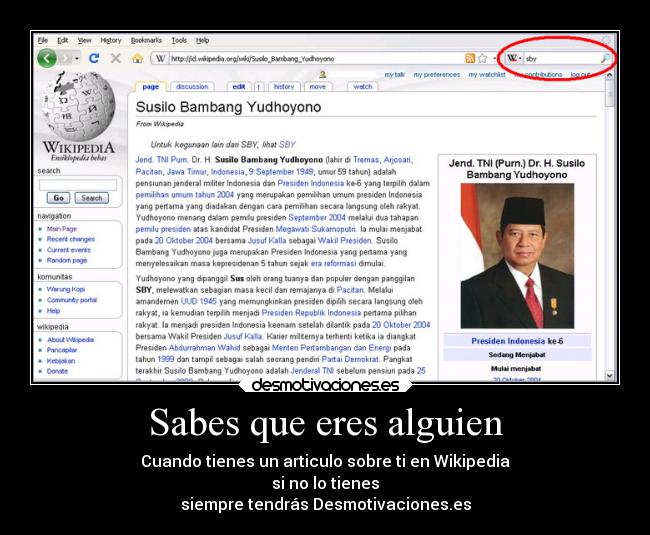Viewport: 650px width, 535px height.
Task: Open 'Main Page' navigation link
Action: tap(62, 229)
